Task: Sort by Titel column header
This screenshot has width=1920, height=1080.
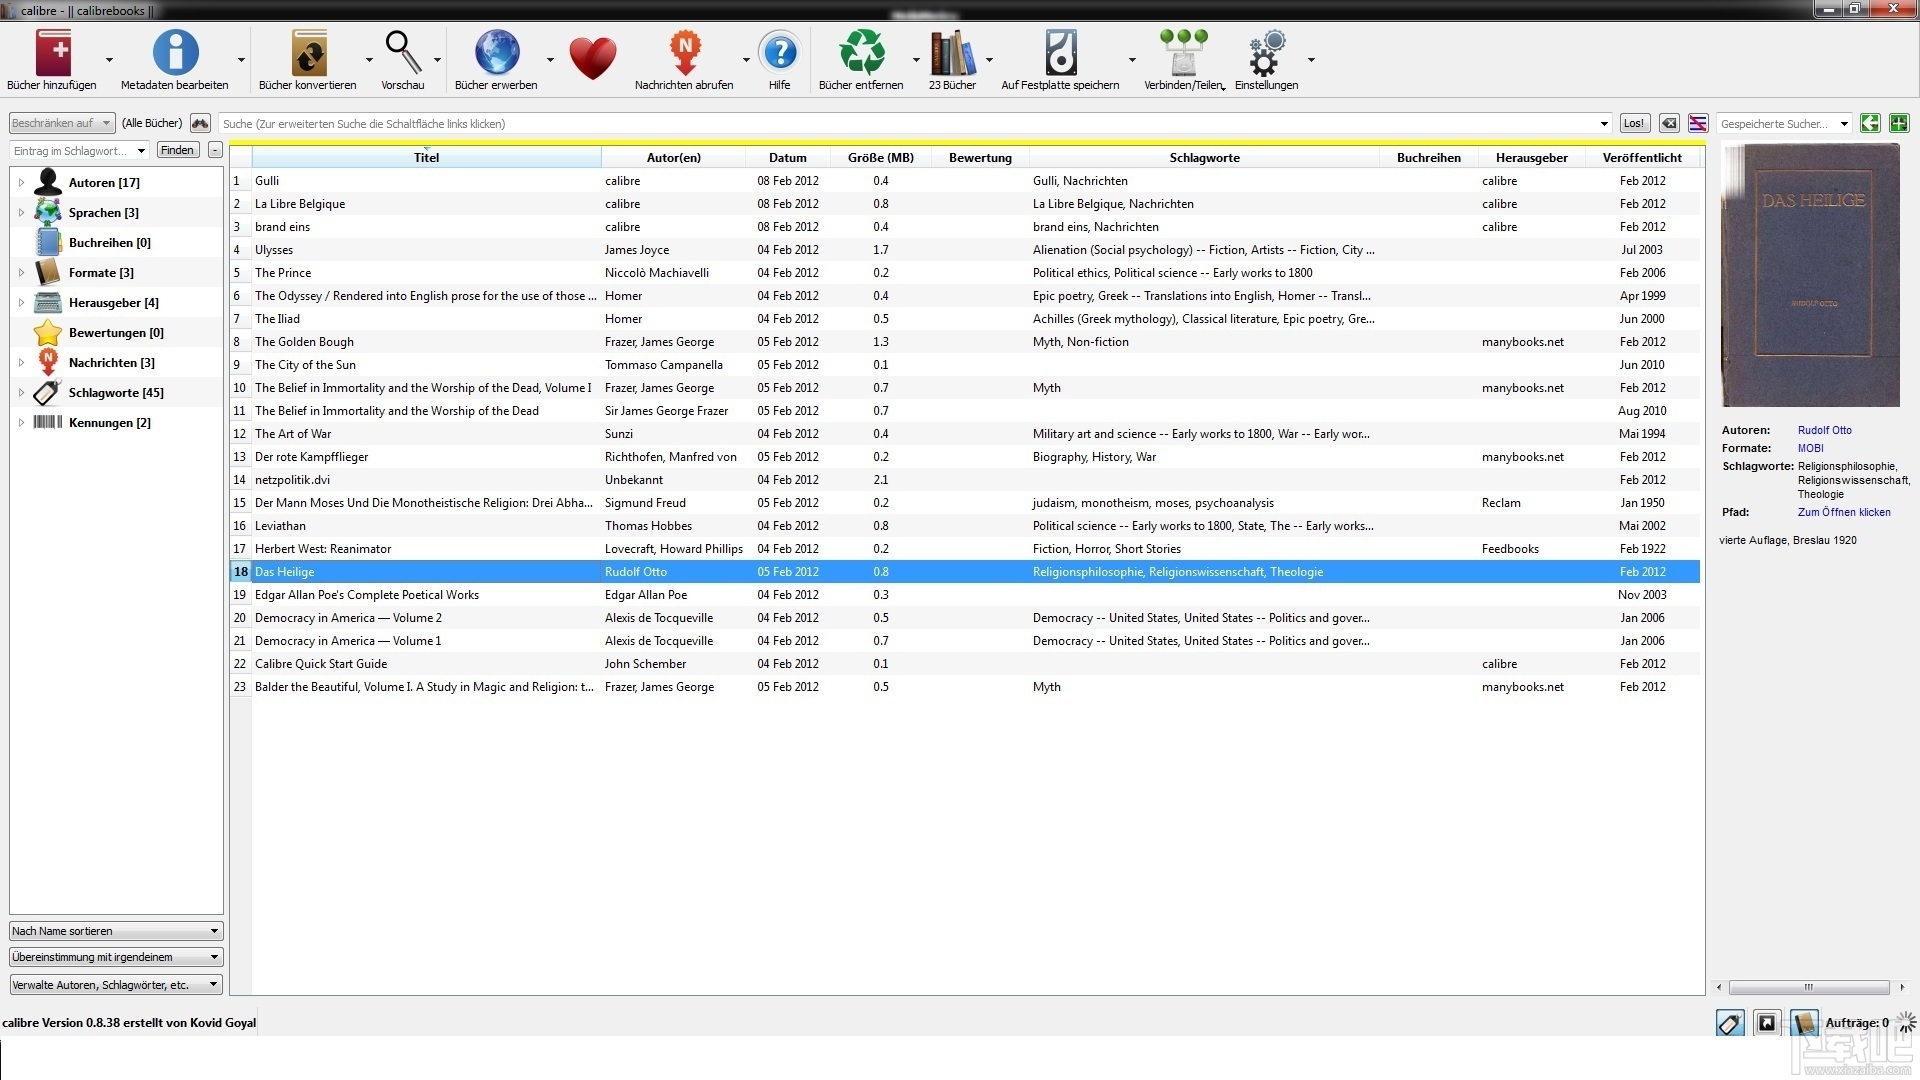Action: pyautogui.click(x=426, y=157)
